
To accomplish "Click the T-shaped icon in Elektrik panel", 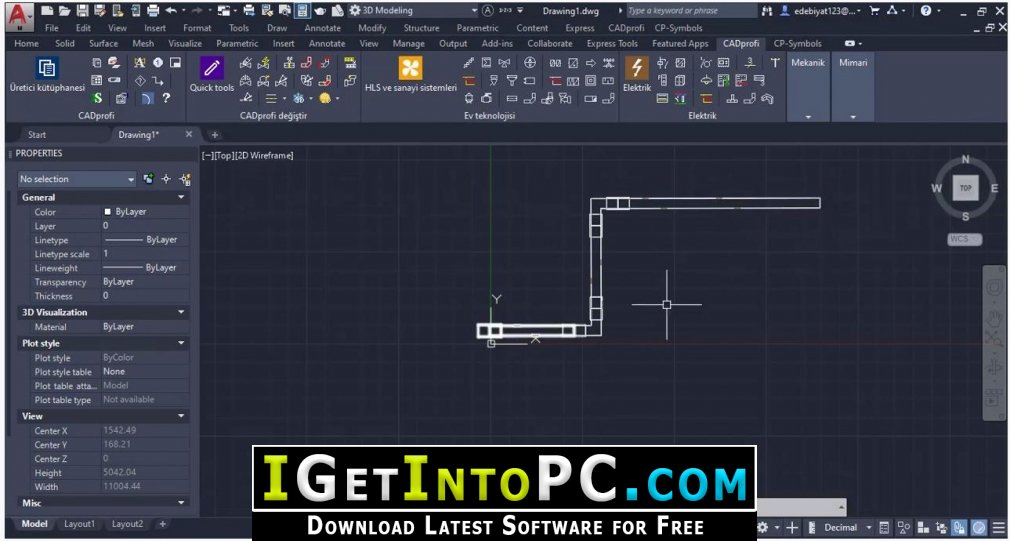I will coord(775,62).
